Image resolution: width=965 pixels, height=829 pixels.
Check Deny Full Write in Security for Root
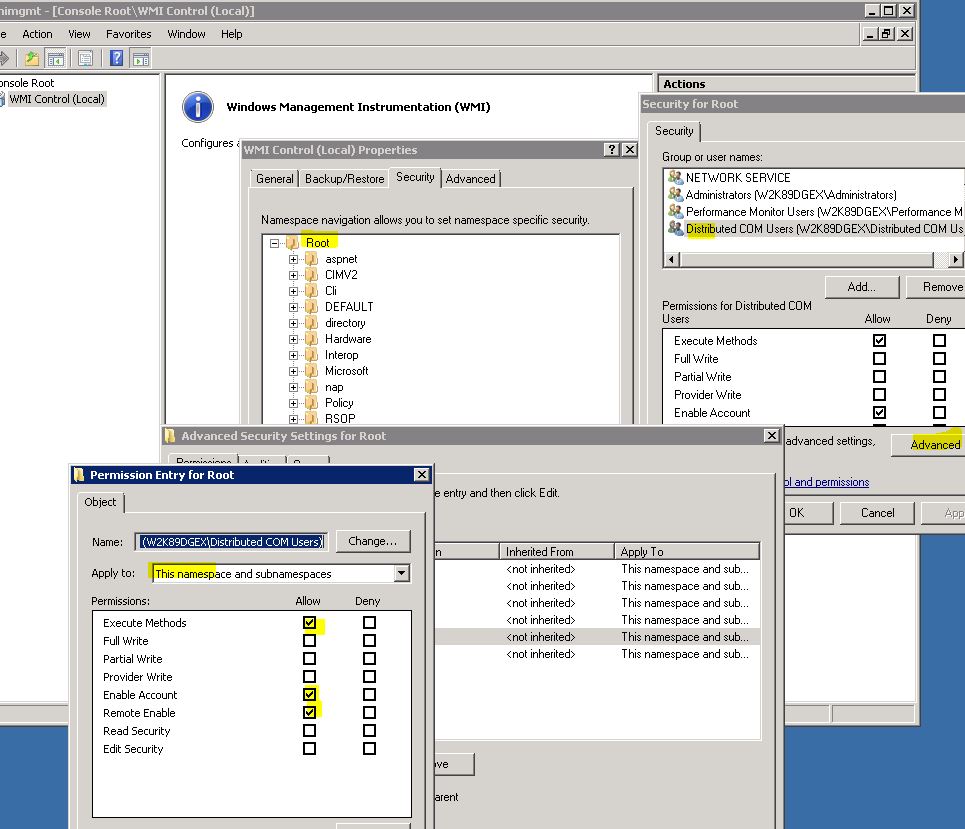(939, 358)
